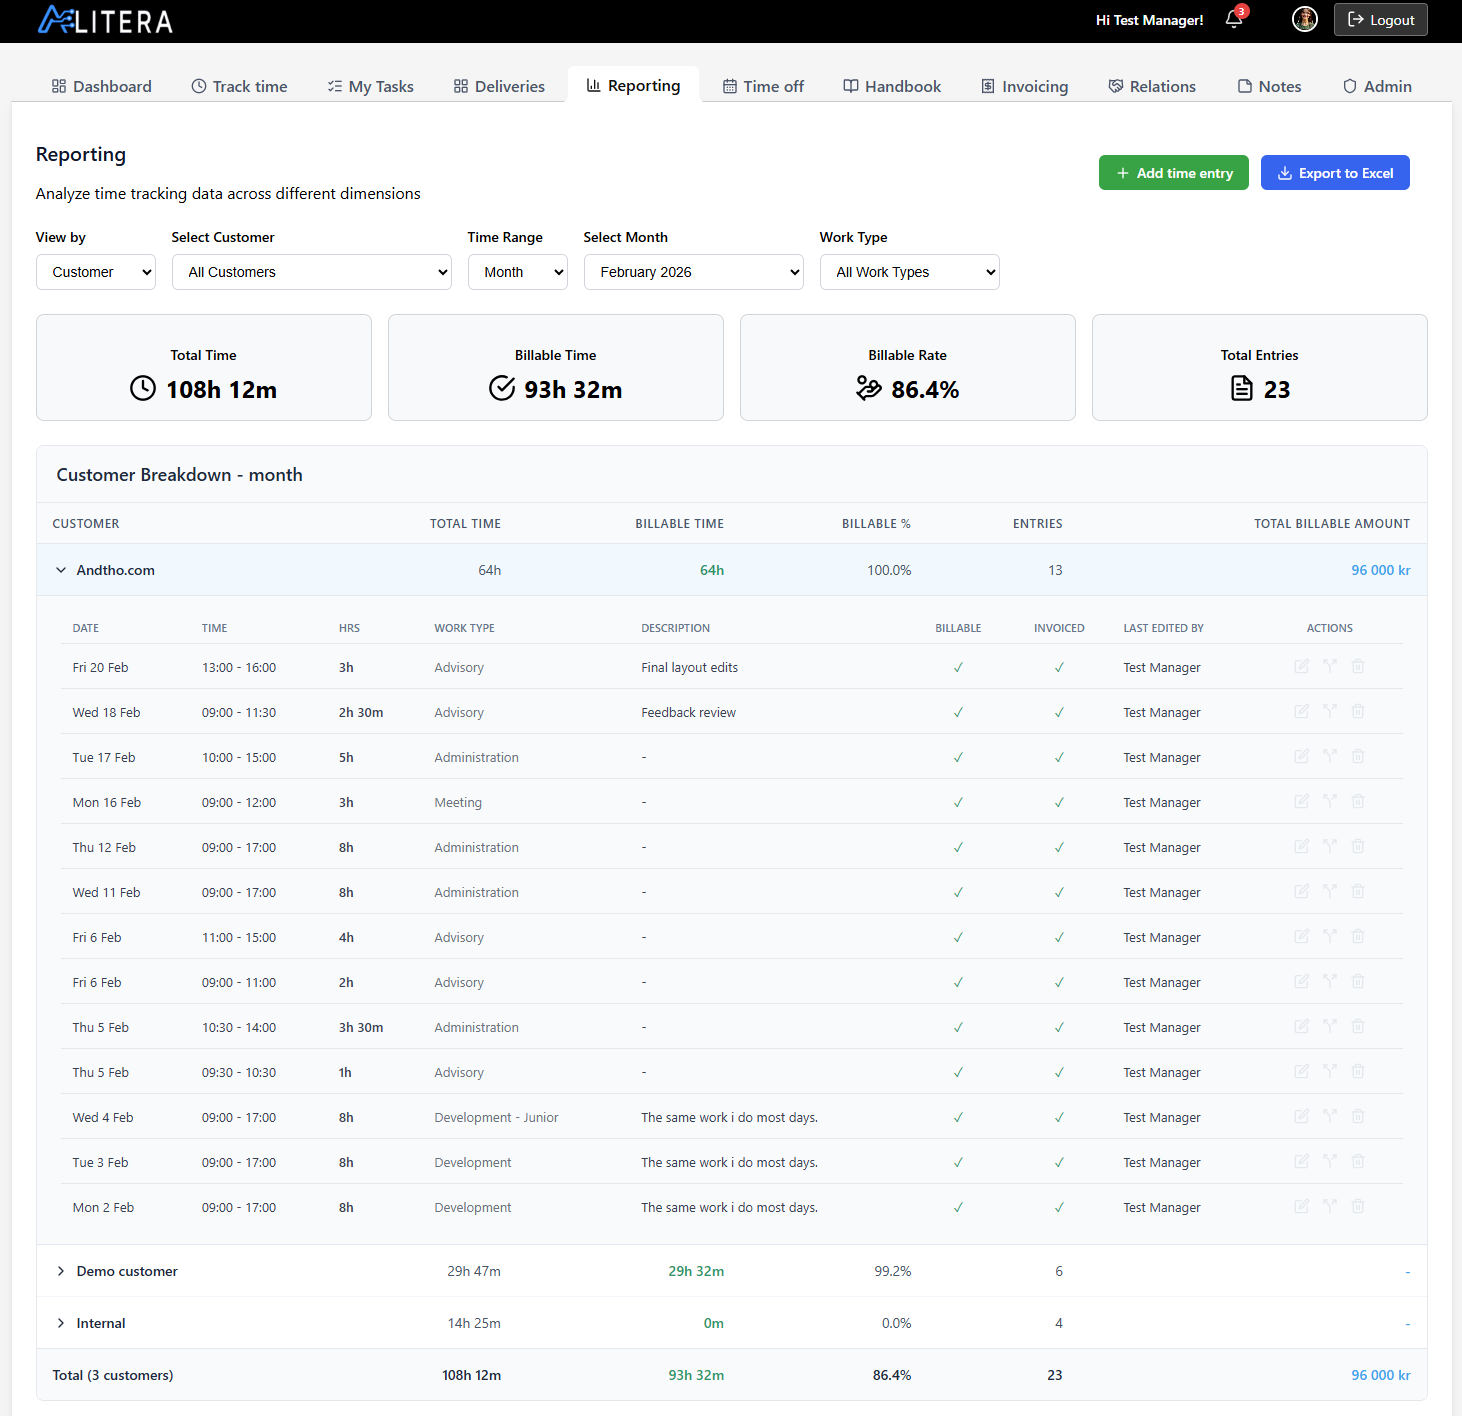Click the 'Total (3 customers)' label
Viewport: 1462px width, 1416px height.
[x=113, y=1375]
